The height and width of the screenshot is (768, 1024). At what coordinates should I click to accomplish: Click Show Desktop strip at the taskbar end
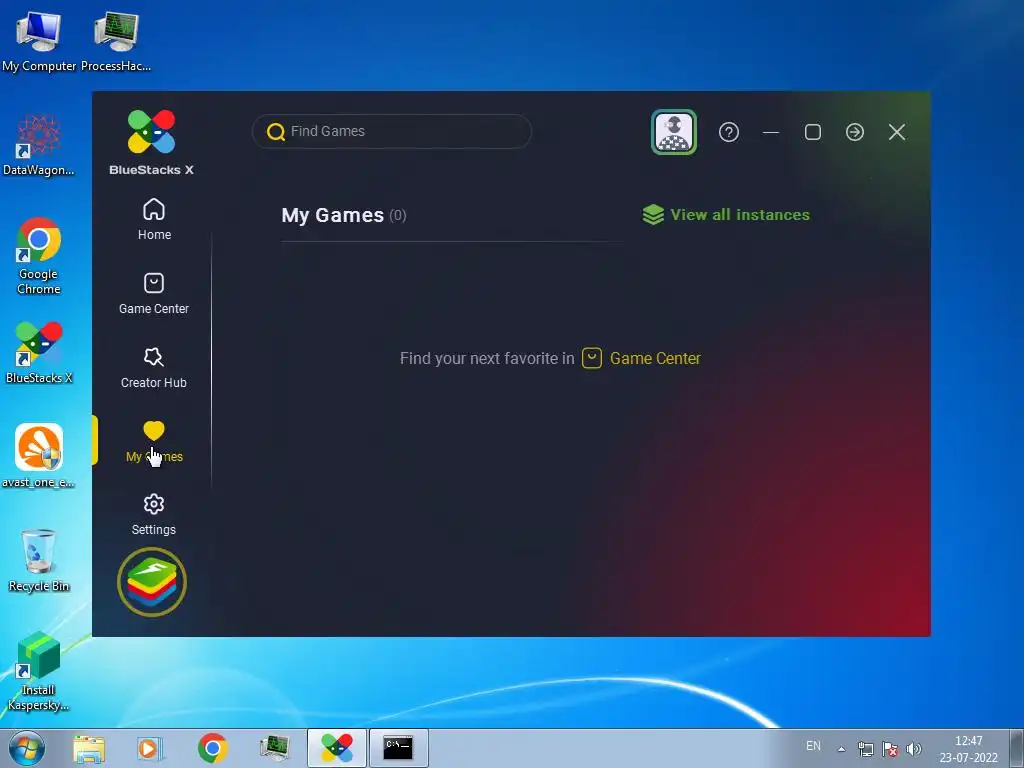click(1017, 748)
